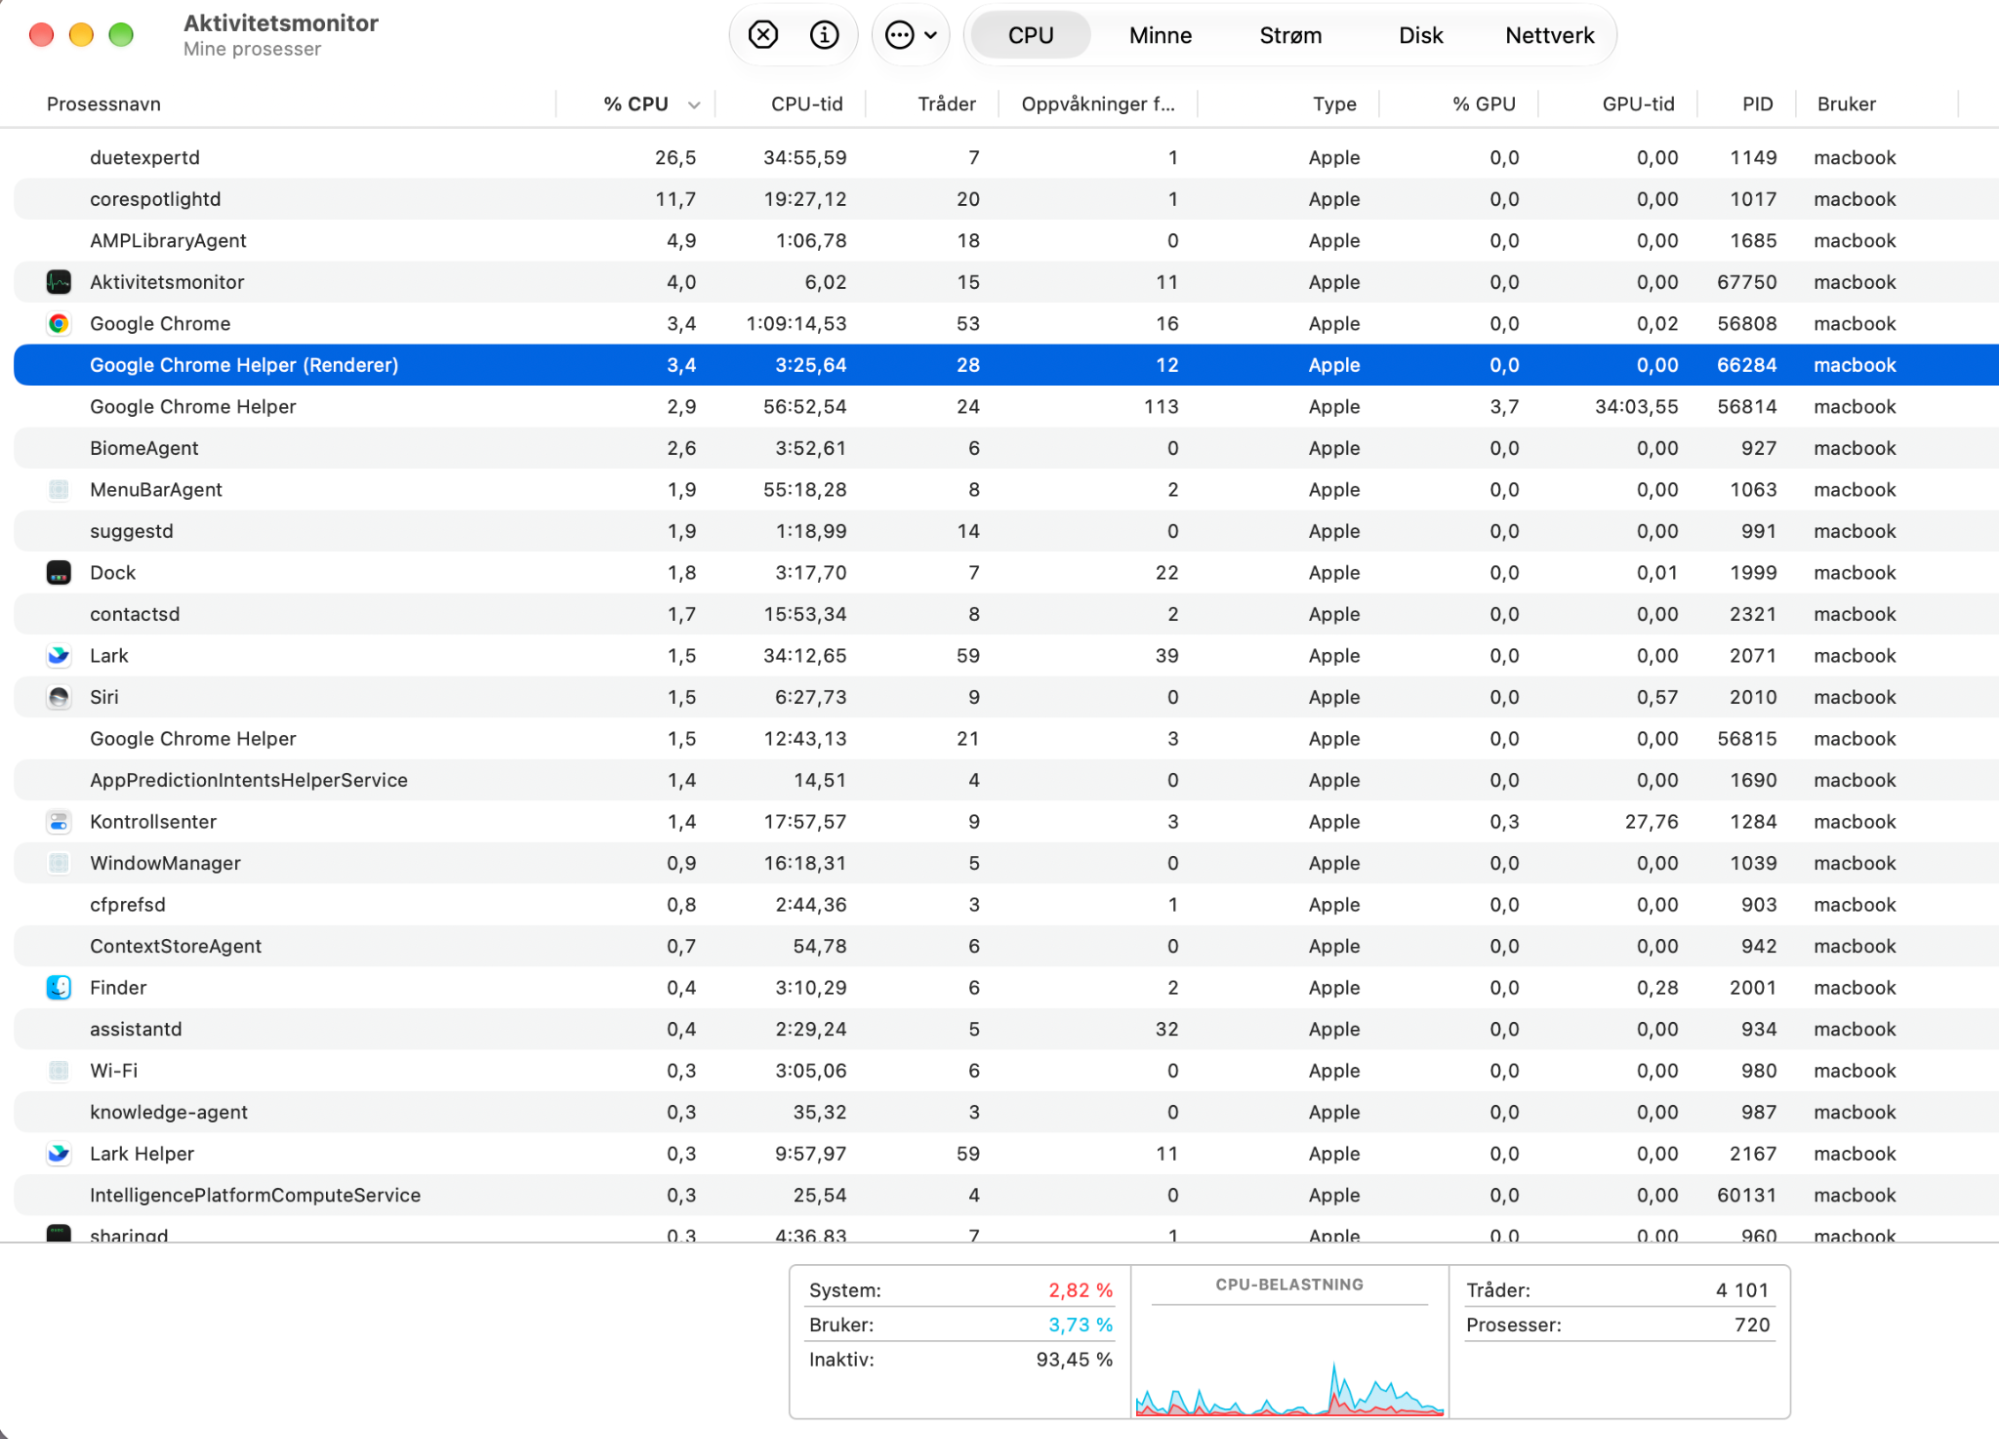Sort by Prosessnavn column header
This screenshot has width=1999, height=1439.
103,104
